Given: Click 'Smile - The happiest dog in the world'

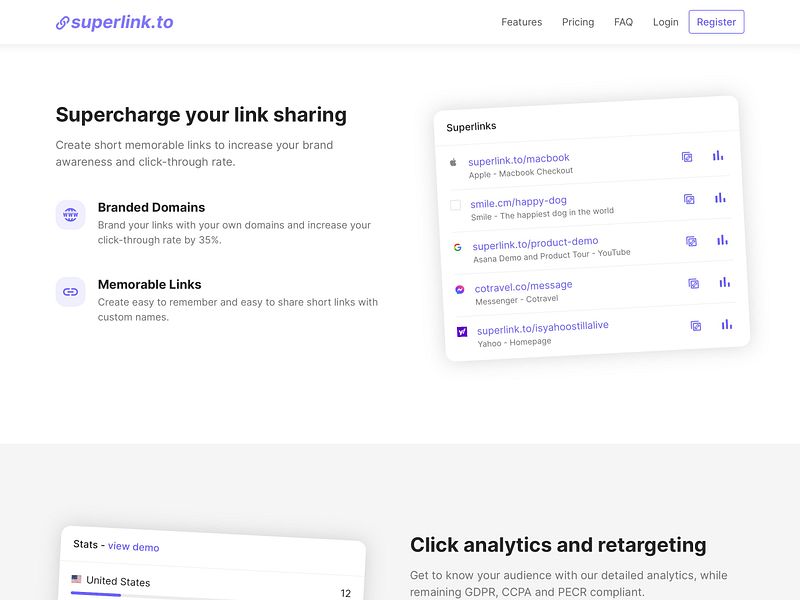Looking at the screenshot, I should [x=542, y=214].
